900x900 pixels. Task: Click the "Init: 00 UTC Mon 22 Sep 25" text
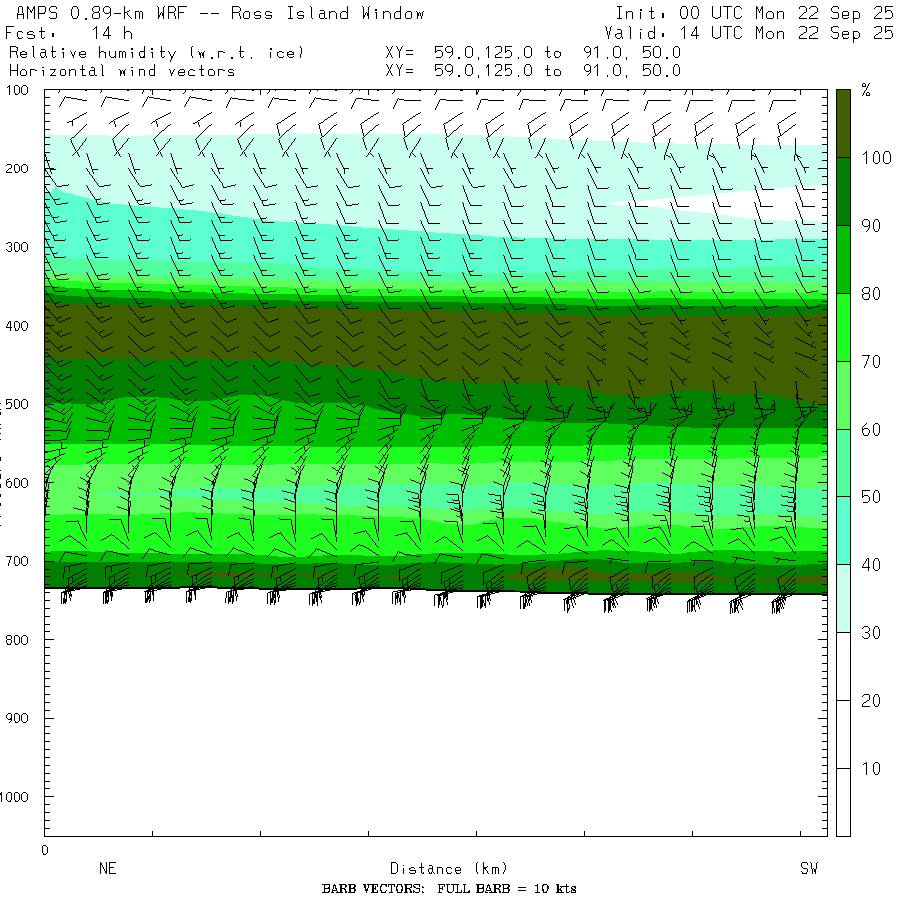tap(754, 13)
